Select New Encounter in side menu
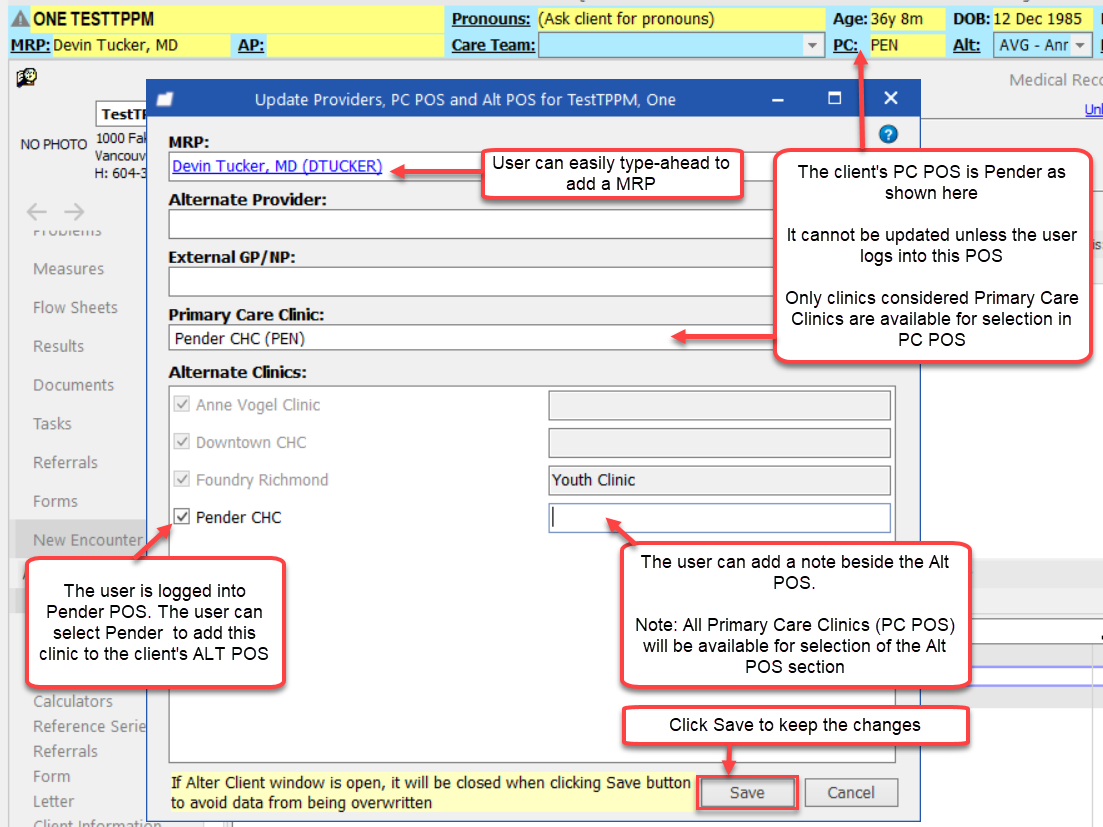This screenshot has width=1103, height=827. coord(88,540)
